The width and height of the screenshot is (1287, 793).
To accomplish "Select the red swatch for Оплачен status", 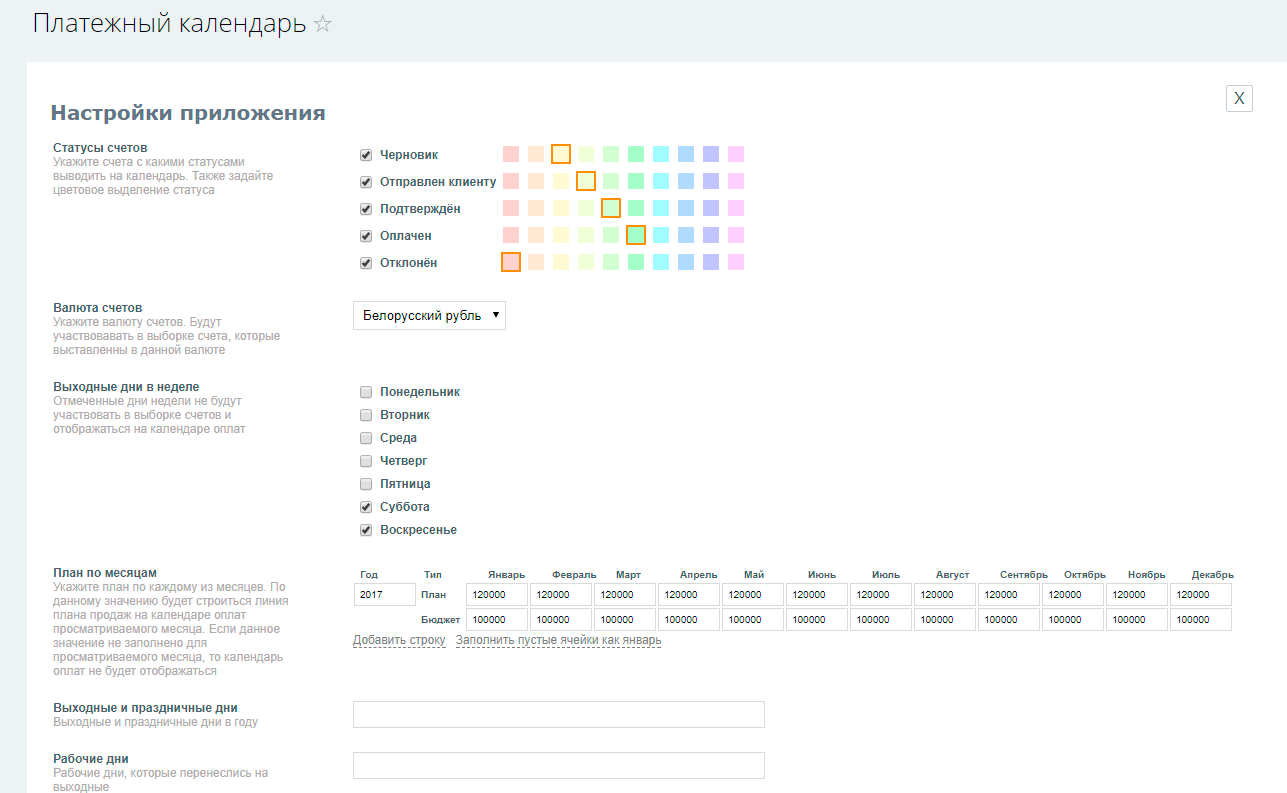I will (511, 235).
